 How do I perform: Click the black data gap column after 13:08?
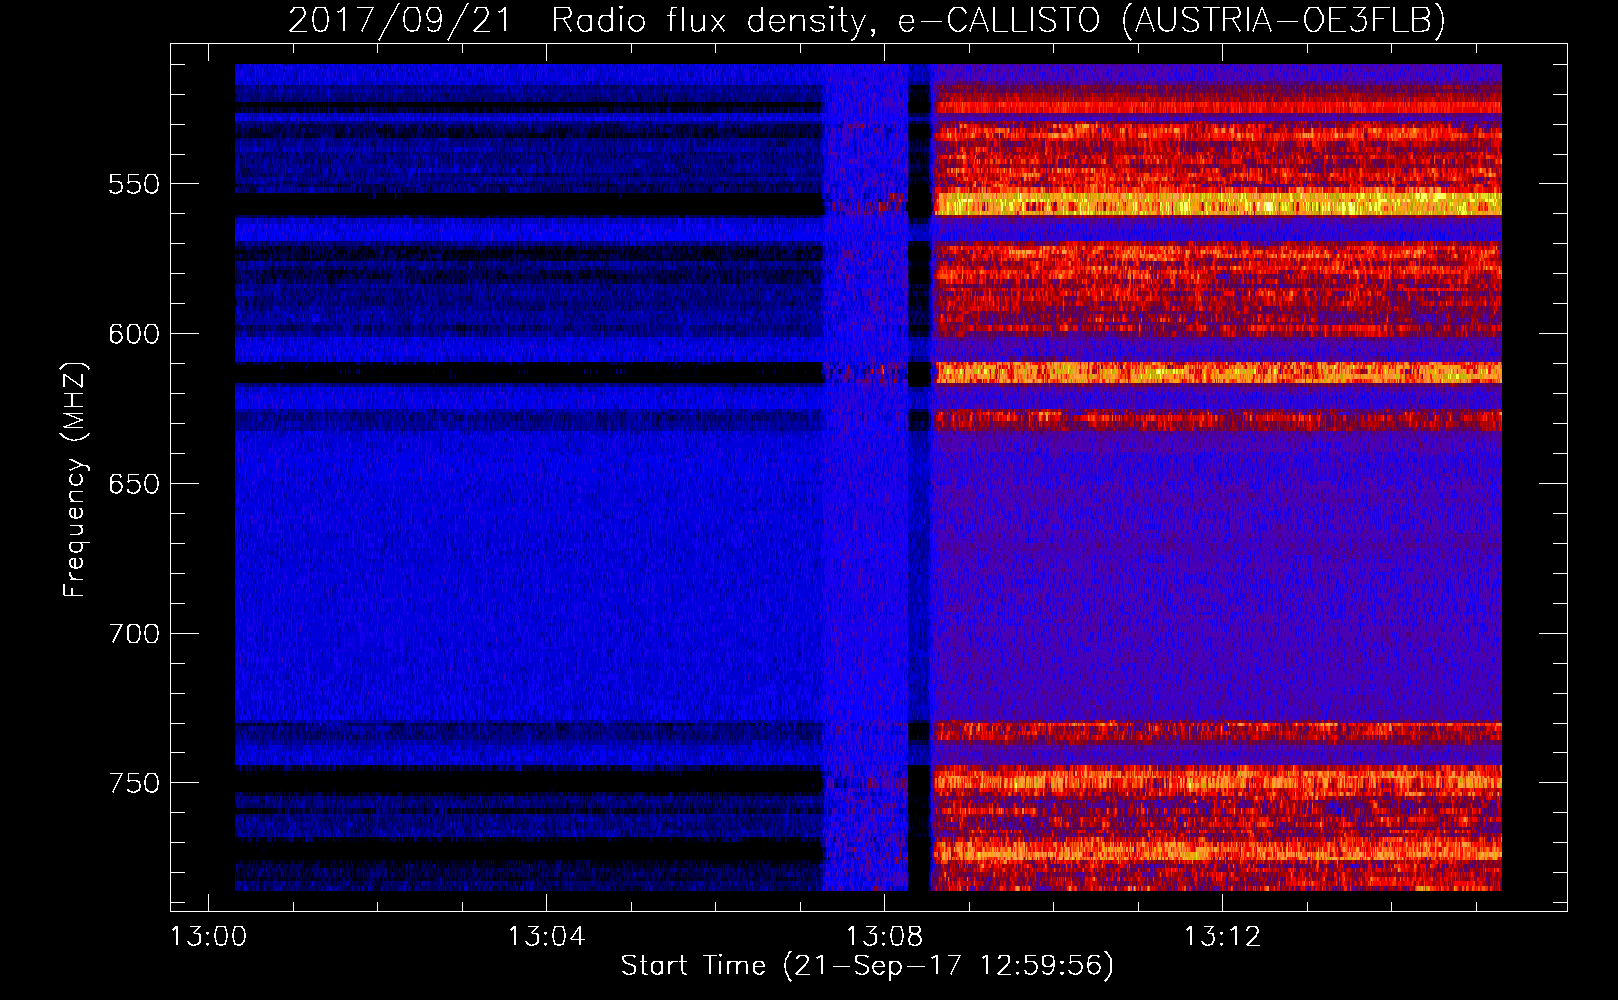[x=919, y=478]
